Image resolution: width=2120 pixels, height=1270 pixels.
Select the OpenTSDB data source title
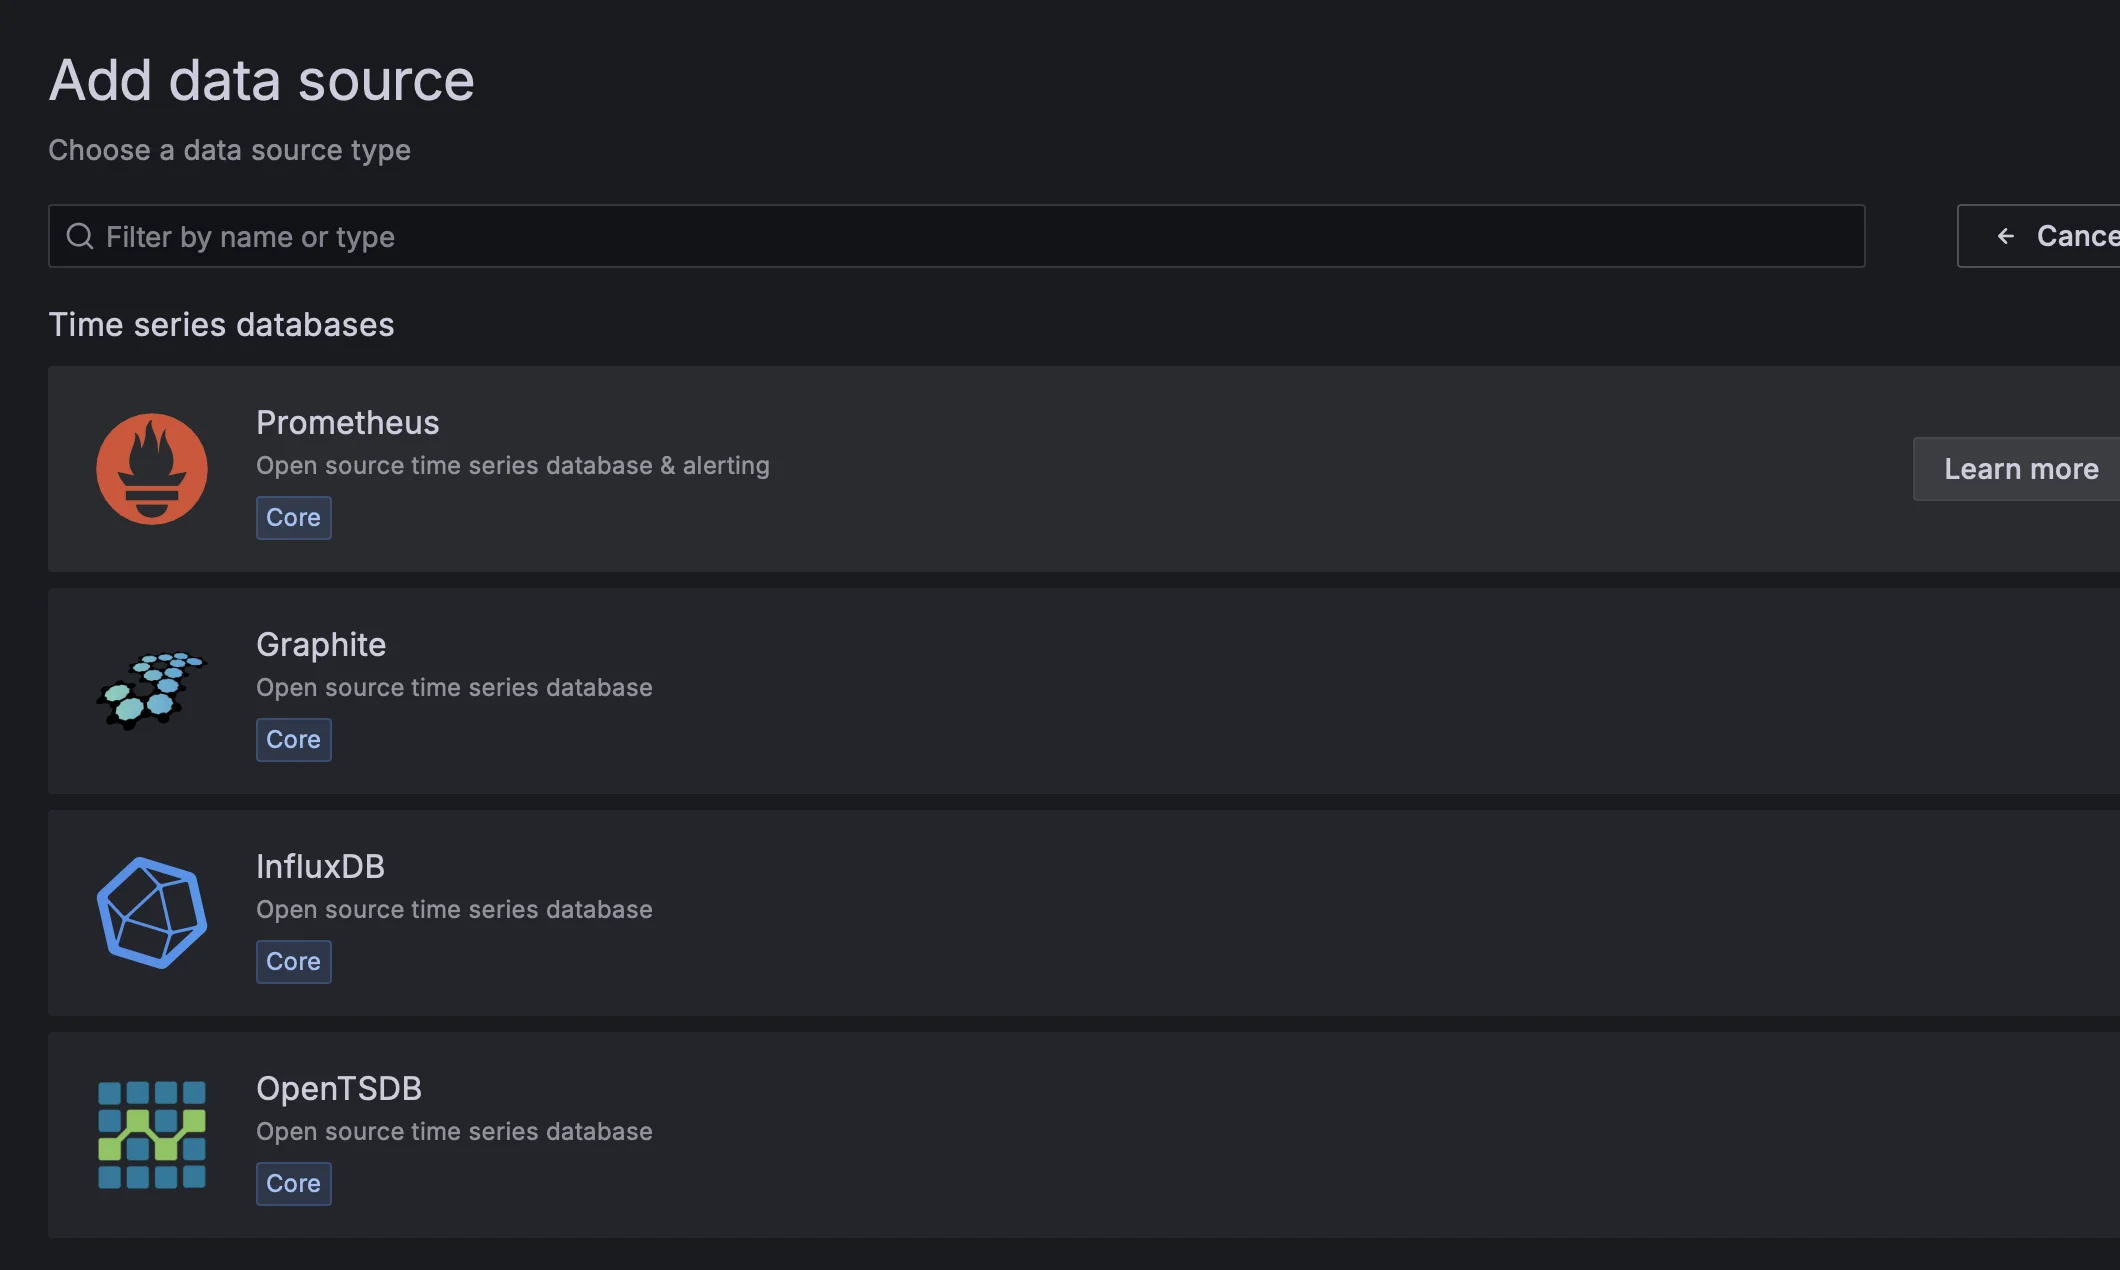339,1089
